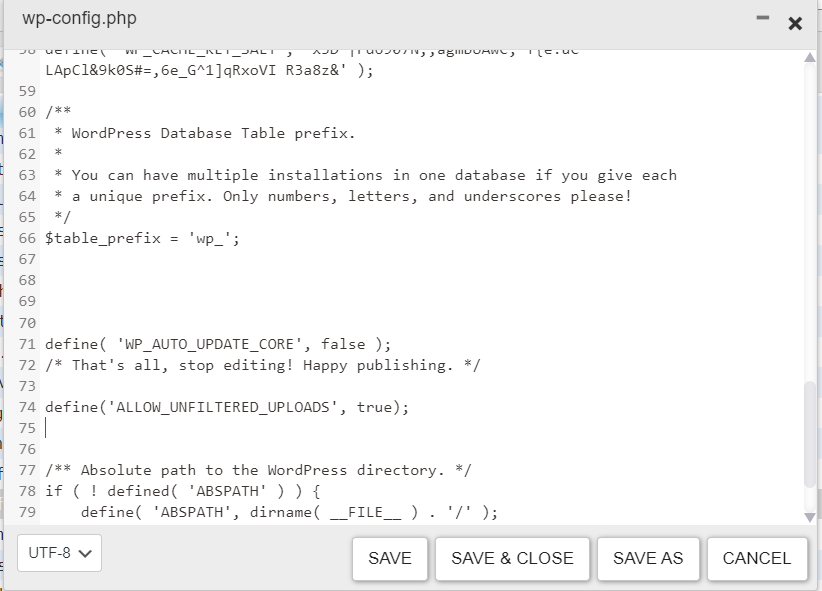This screenshot has height=591, width=822.
Task: Click line number 71 in the gutter
Action: coord(27,344)
